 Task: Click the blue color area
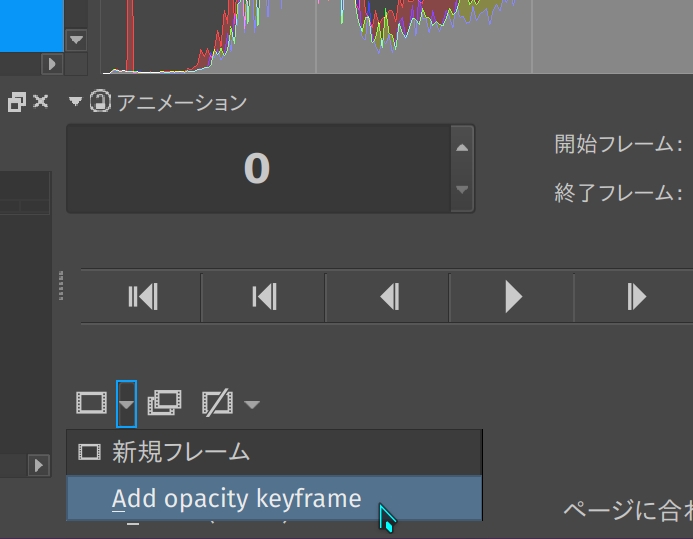coord(32,26)
